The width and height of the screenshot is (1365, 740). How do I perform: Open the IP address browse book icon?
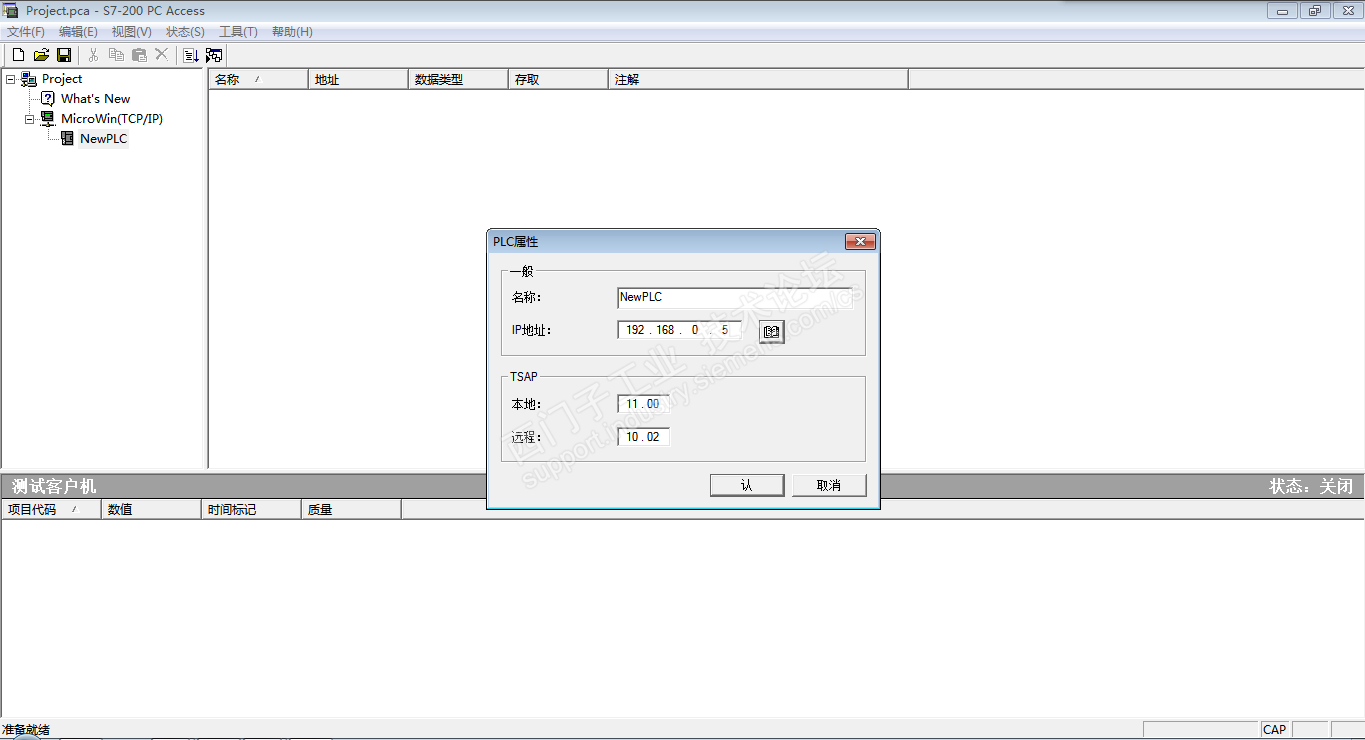771,331
